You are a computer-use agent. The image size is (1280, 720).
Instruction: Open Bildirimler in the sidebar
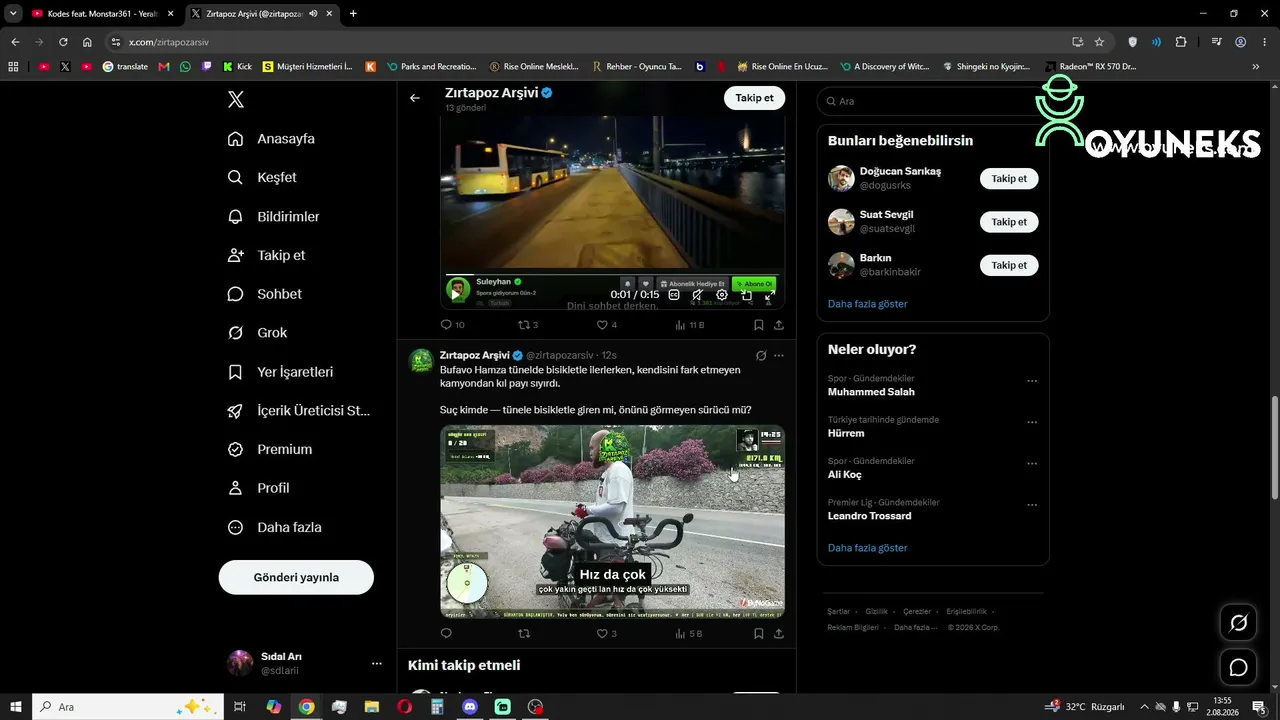(274, 216)
